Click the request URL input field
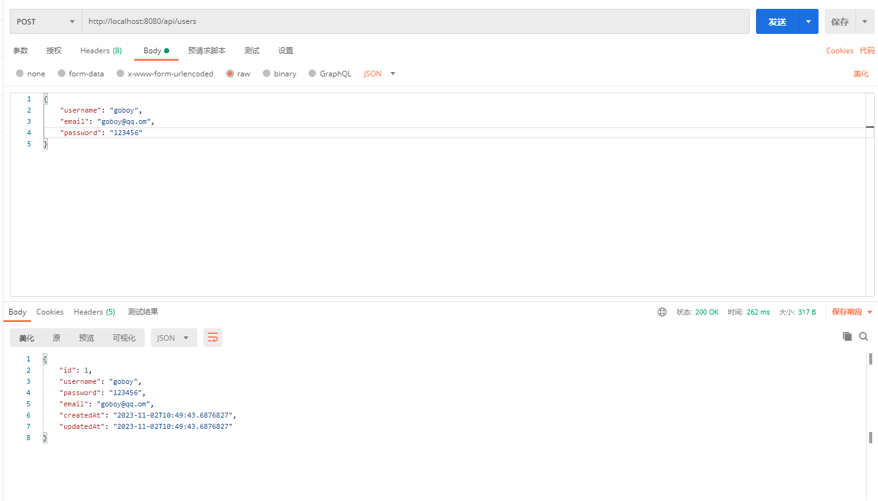The height and width of the screenshot is (501, 878). point(415,21)
